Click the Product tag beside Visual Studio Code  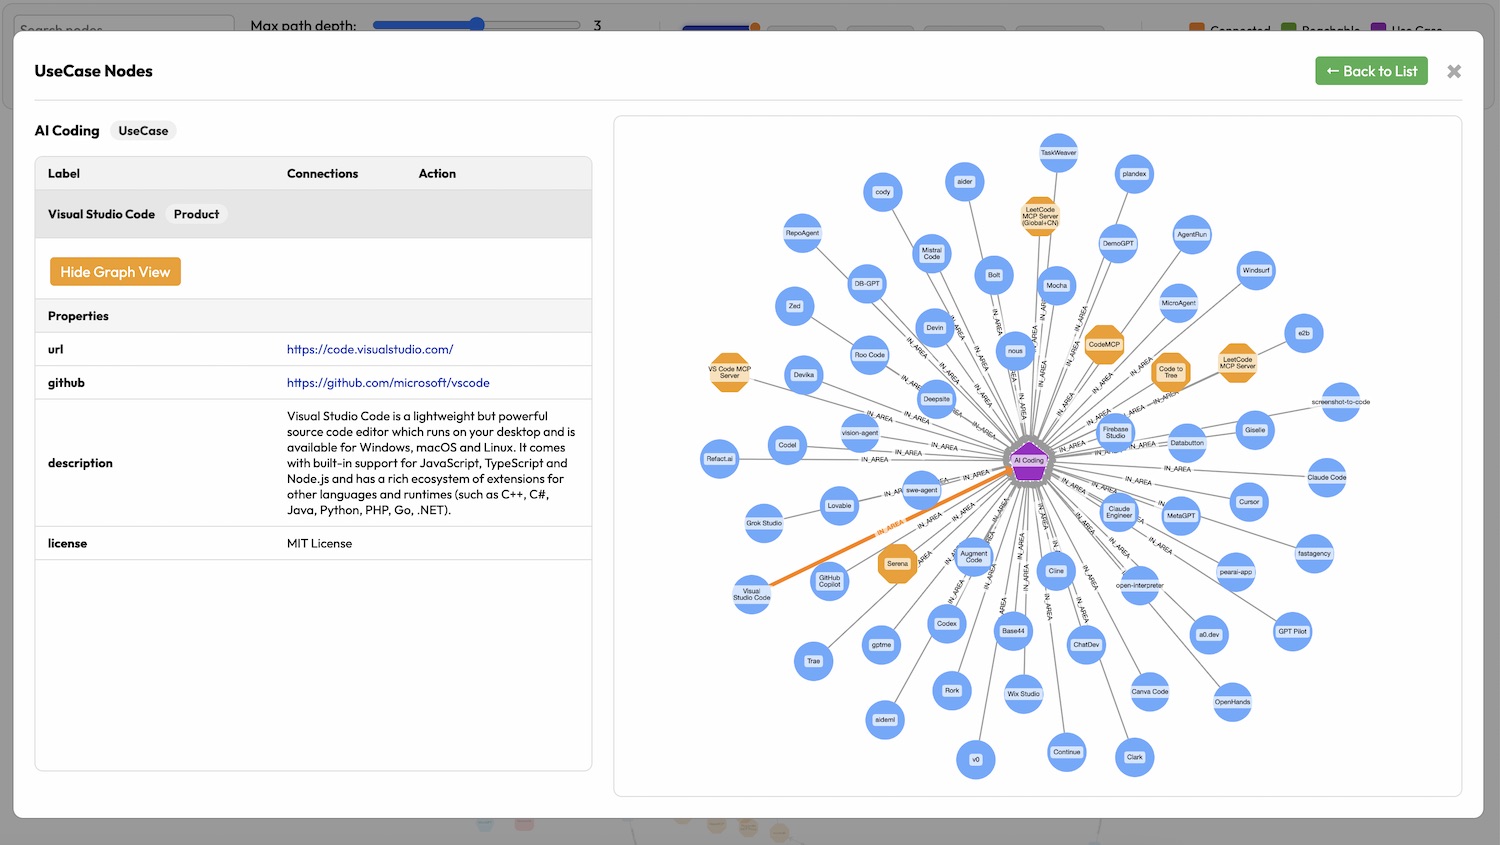196,214
